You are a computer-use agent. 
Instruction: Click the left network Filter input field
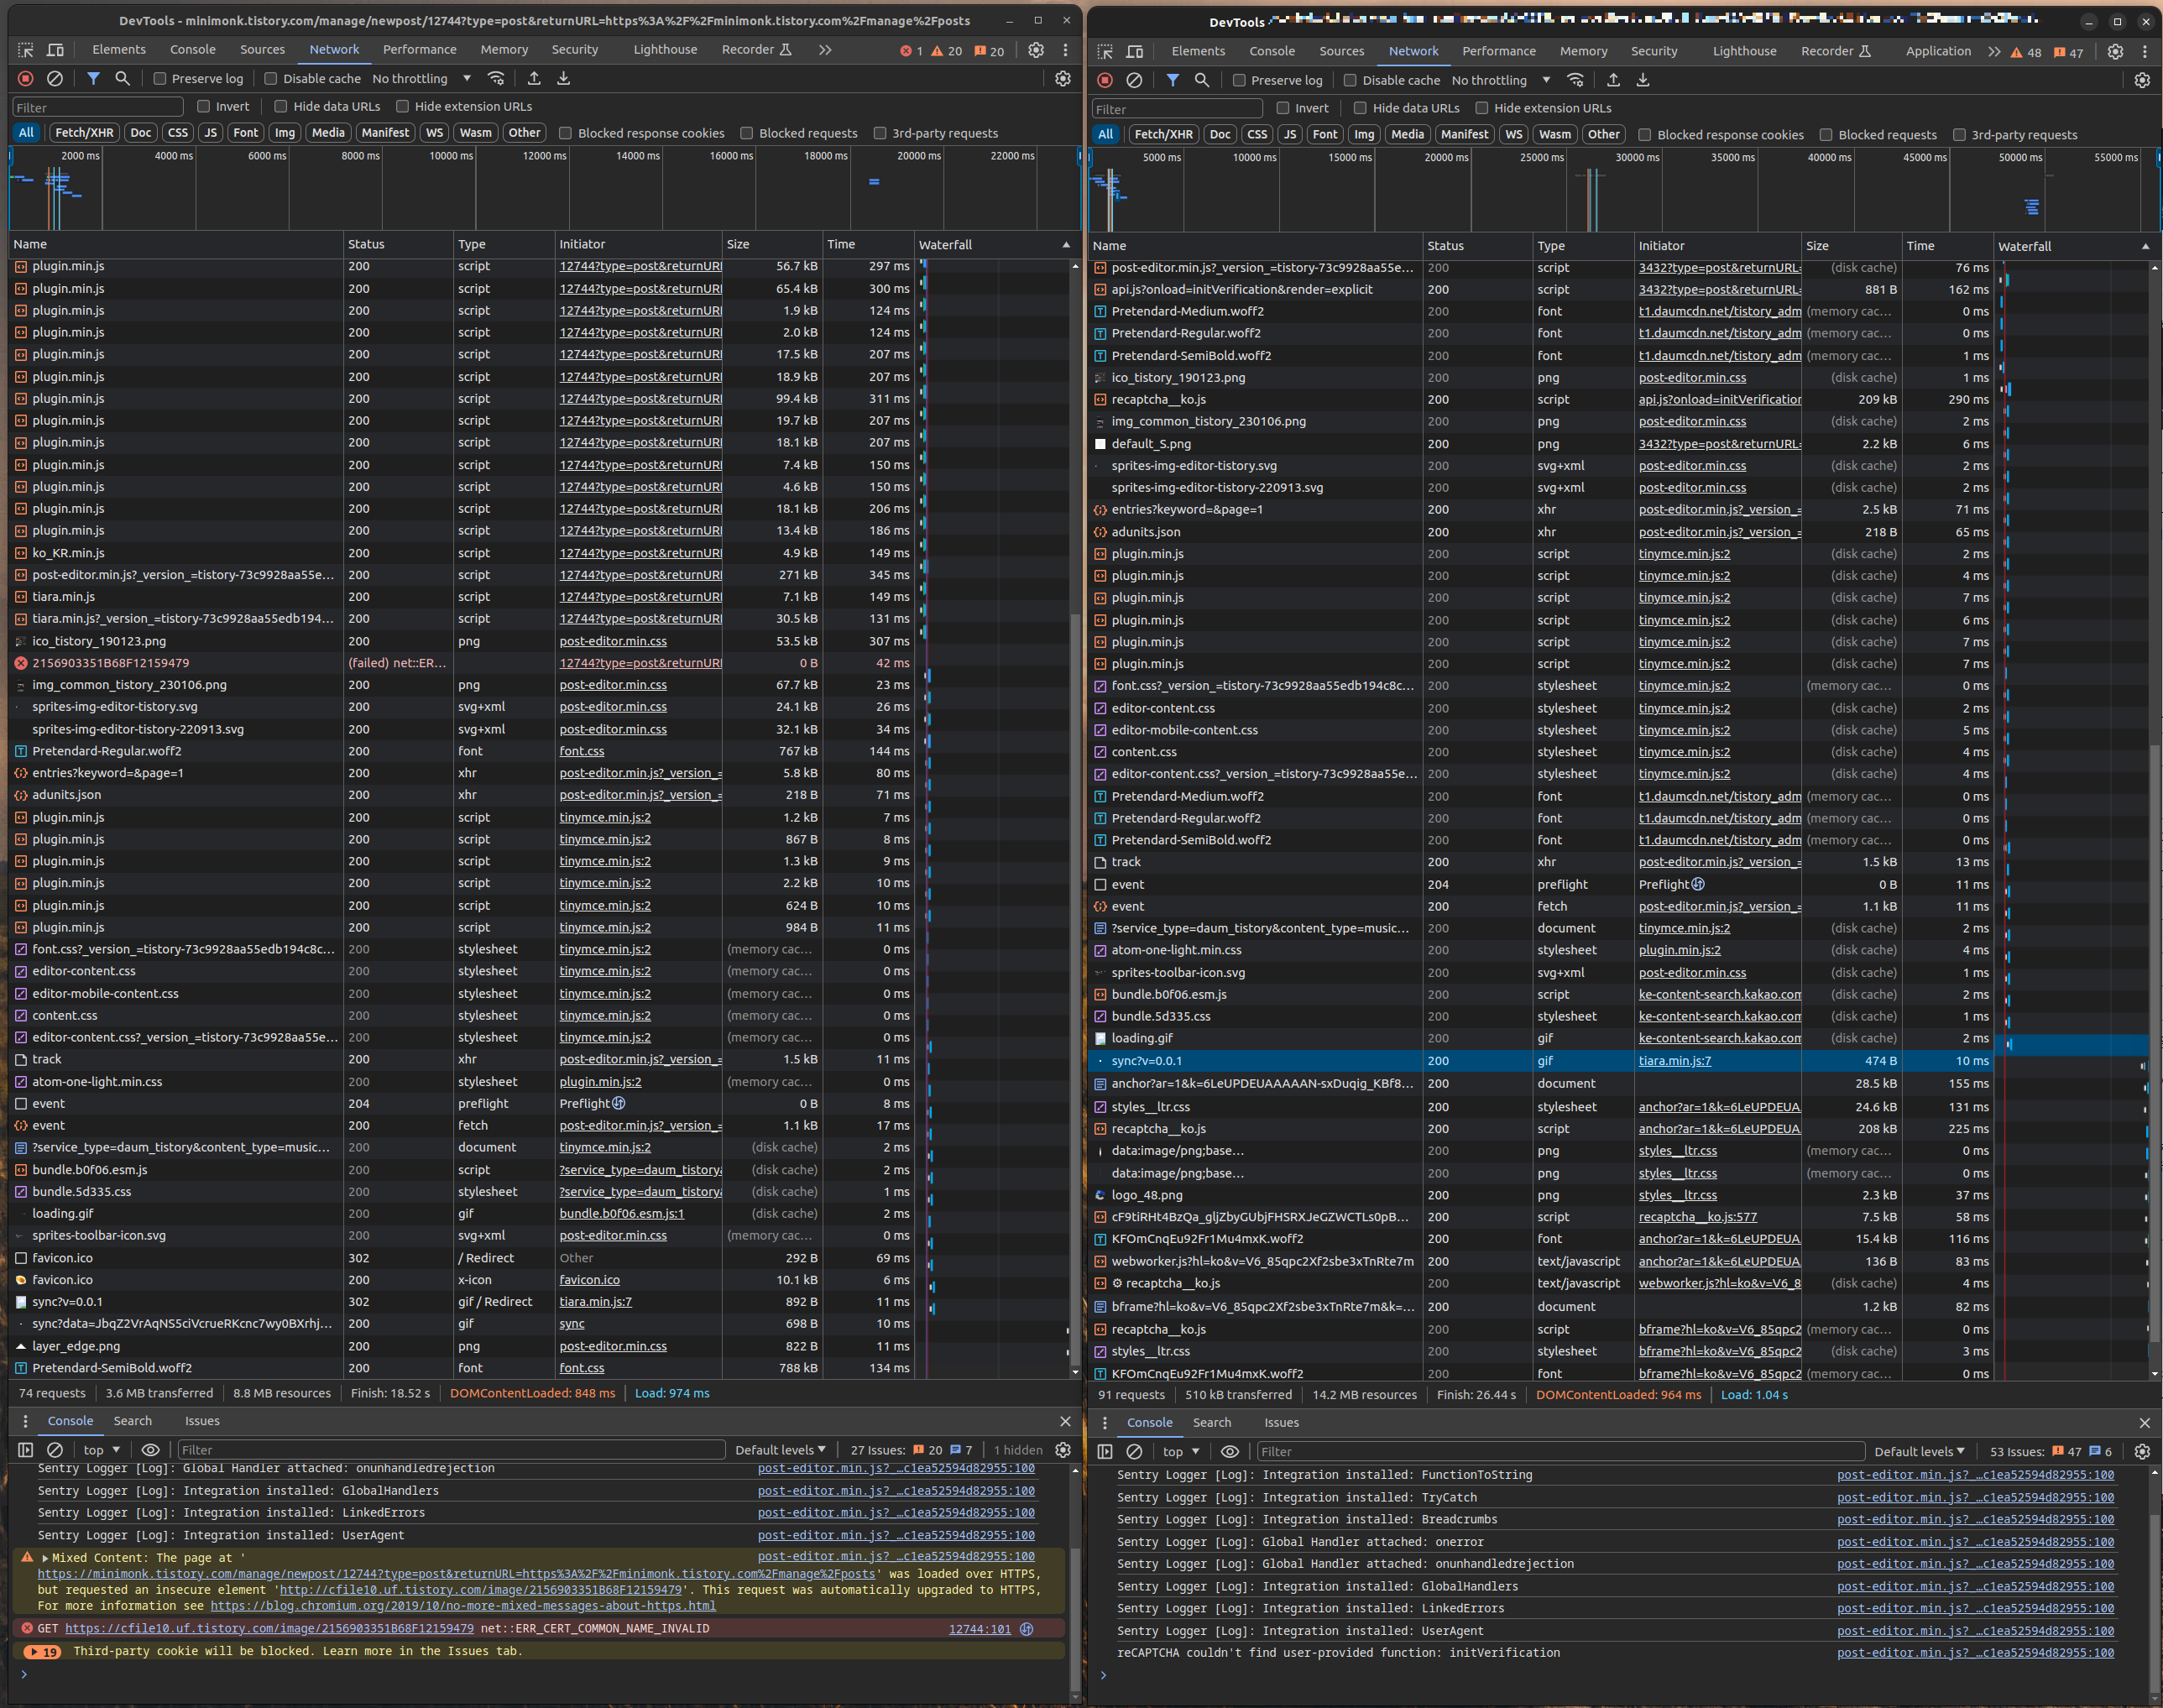[x=98, y=107]
